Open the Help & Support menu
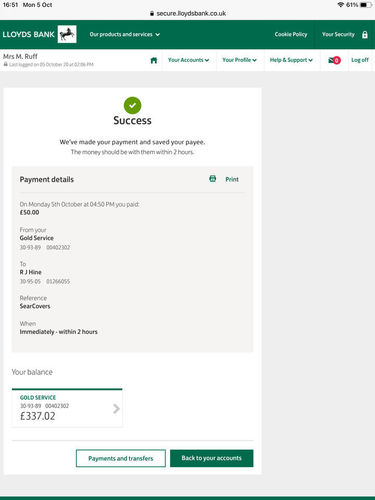This screenshot has height=500, width=375. click(291, 60)
